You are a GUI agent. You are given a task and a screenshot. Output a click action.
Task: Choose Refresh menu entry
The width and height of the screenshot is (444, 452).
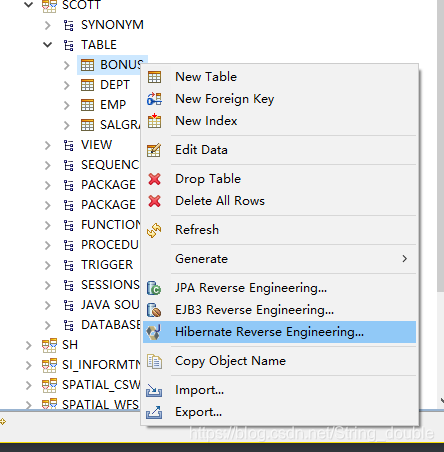pyautogui.click(x=279, y=230)
